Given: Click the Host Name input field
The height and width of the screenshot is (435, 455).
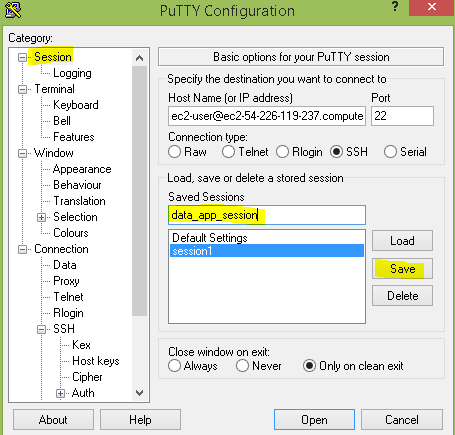Looking at the screenshot, I should [x=267, y=116].
